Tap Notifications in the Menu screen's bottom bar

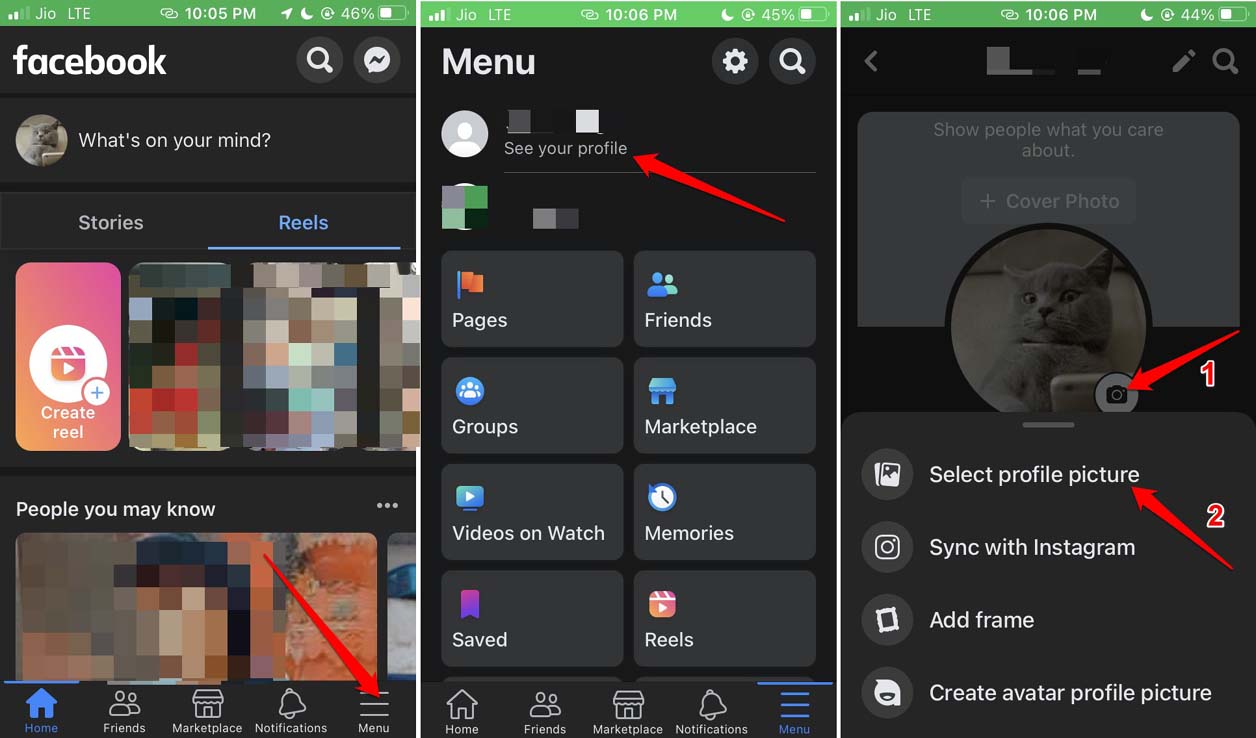pyautogui.click(x=711, y=711)
